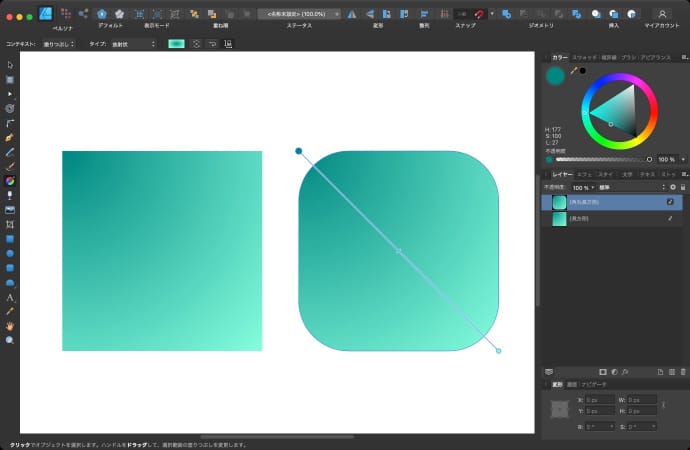Screen dimensions: 690x450
Task: Click the Designer persona icon
Action: (x=45, y=13)
